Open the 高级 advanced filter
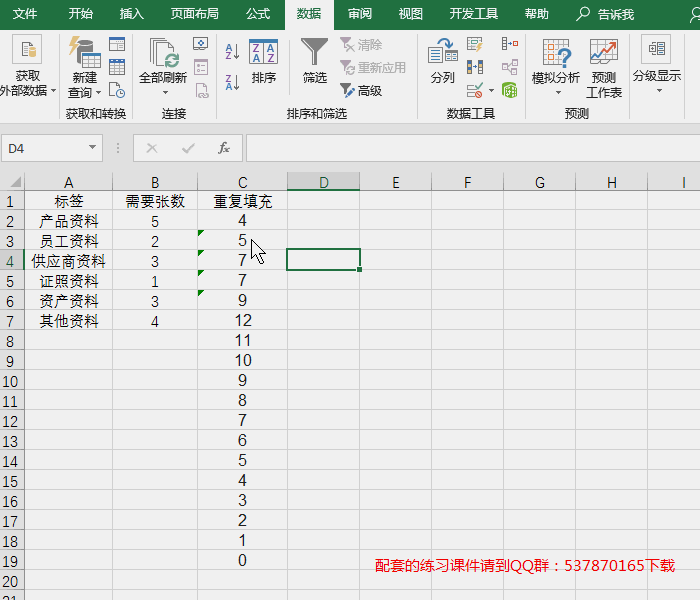The width and height of the screenshot is (700, 600). coord(361,91)
